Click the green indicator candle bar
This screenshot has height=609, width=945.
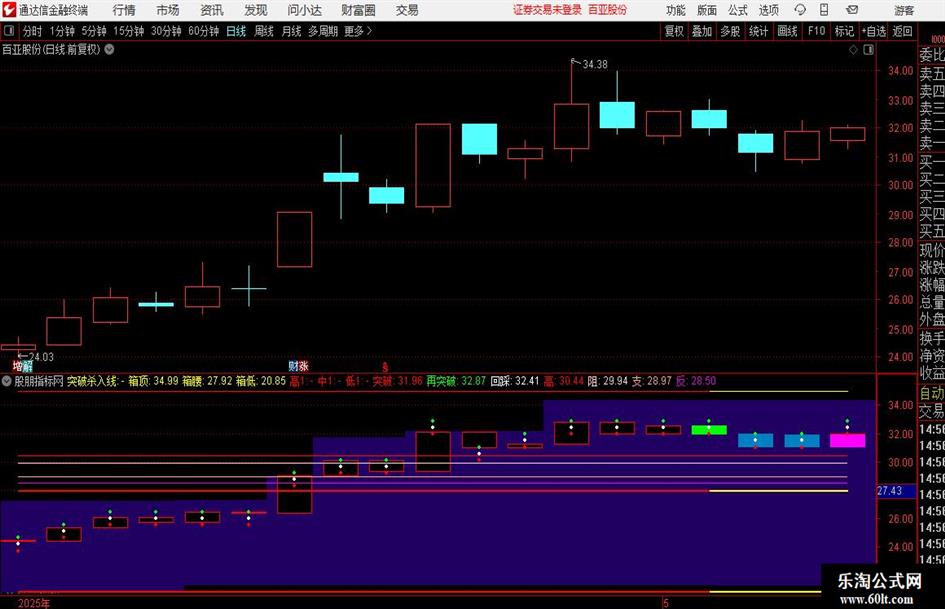pos(709,430)
